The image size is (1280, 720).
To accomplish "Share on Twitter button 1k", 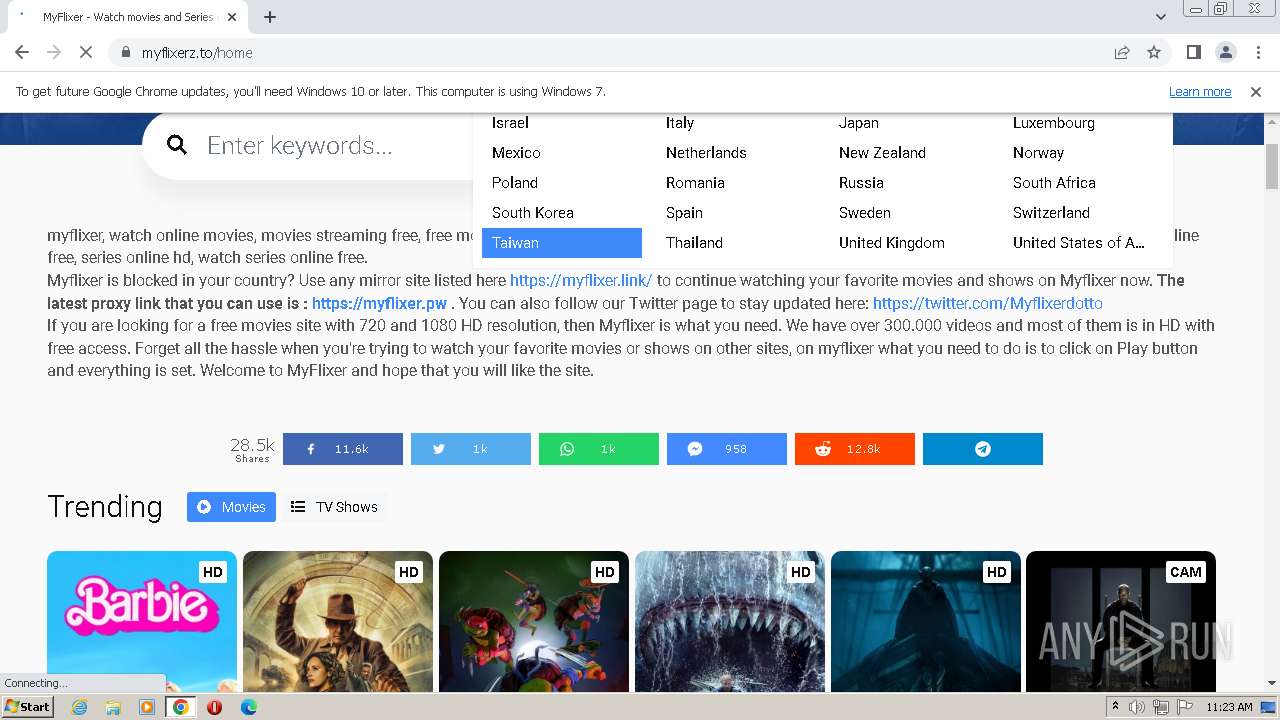I will 471,449.
